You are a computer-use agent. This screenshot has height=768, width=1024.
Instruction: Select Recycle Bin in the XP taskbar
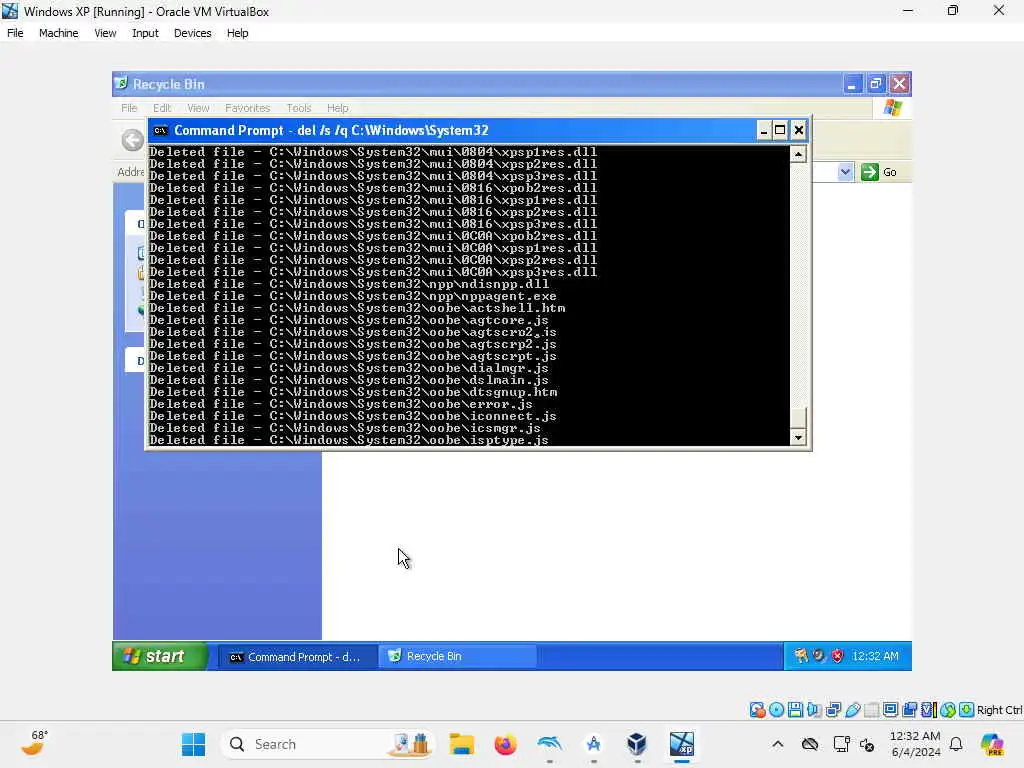tap(458, 656)
